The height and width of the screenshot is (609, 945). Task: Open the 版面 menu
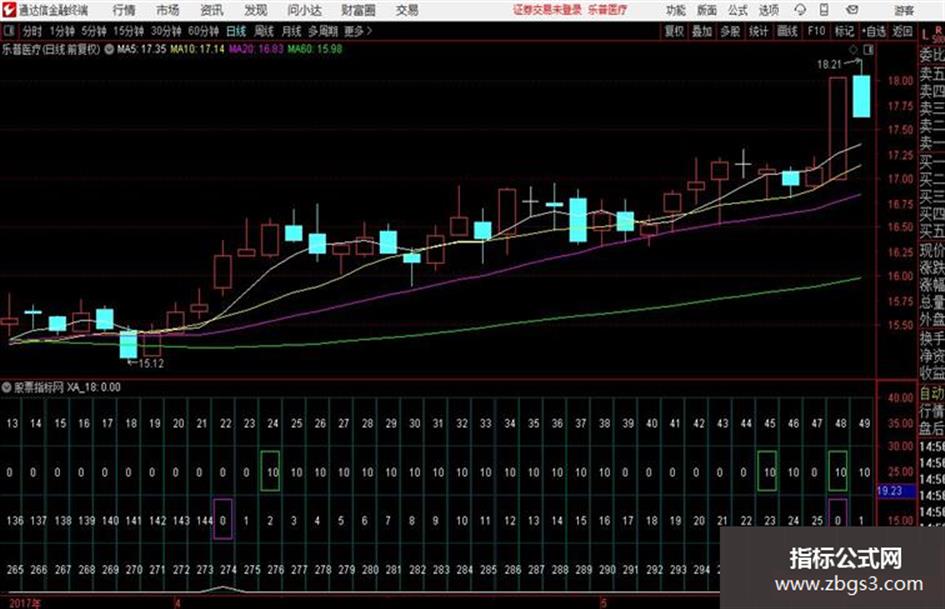706,10
